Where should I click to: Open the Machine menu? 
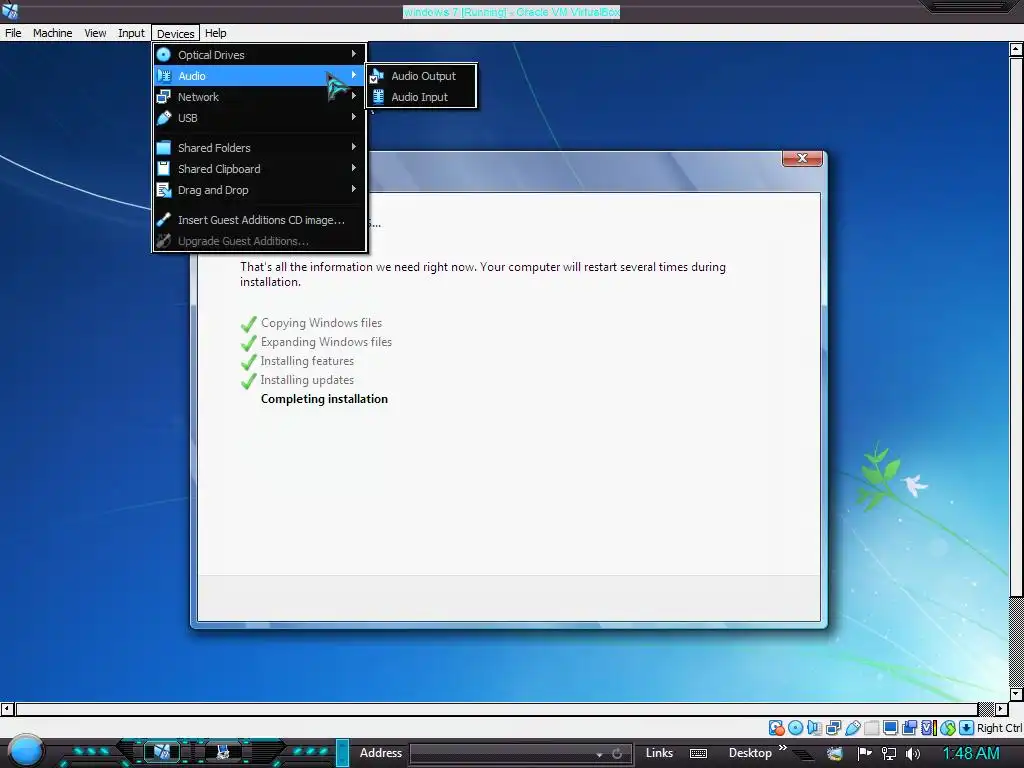(x=53, y=33)
